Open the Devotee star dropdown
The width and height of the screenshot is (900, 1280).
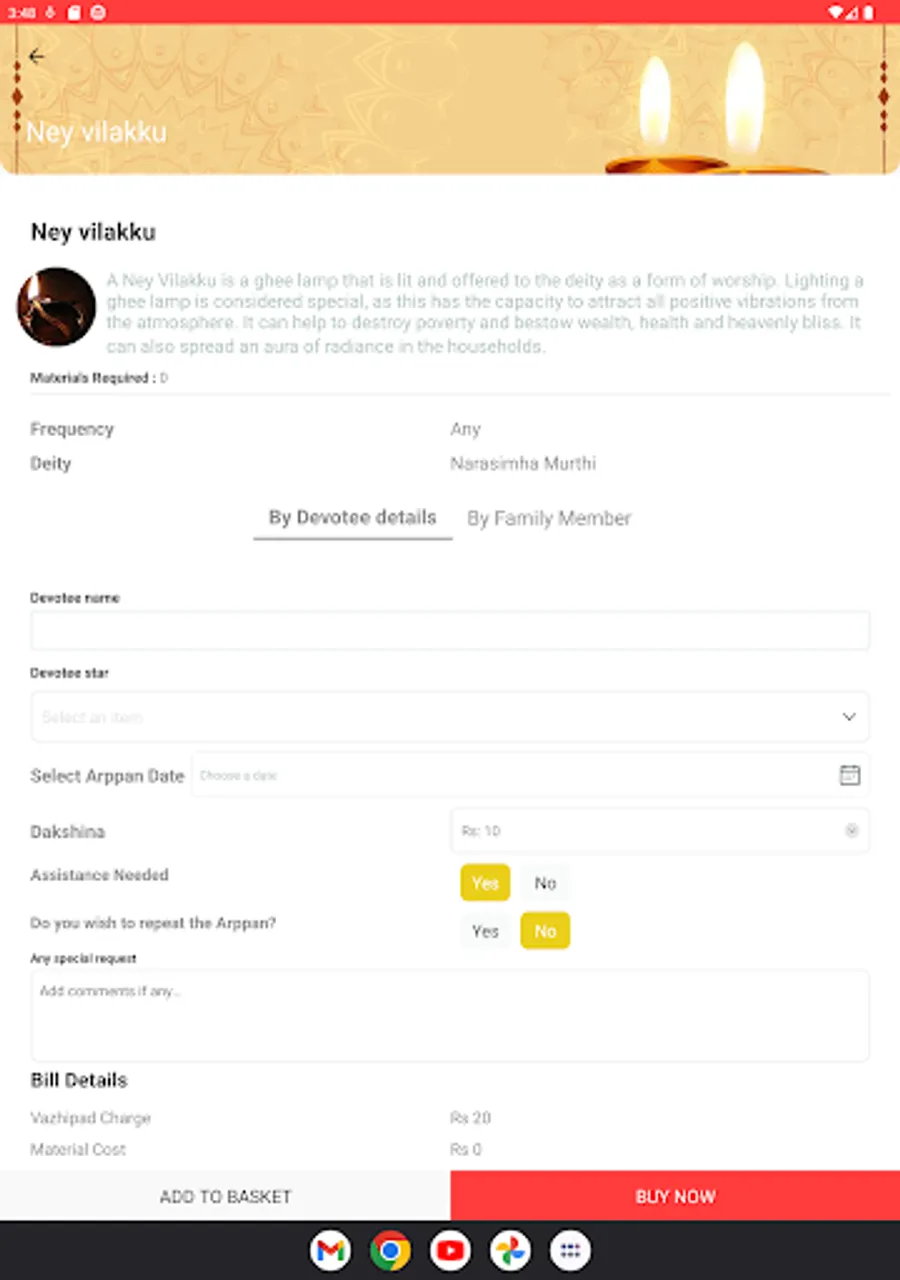click(849, 717)
